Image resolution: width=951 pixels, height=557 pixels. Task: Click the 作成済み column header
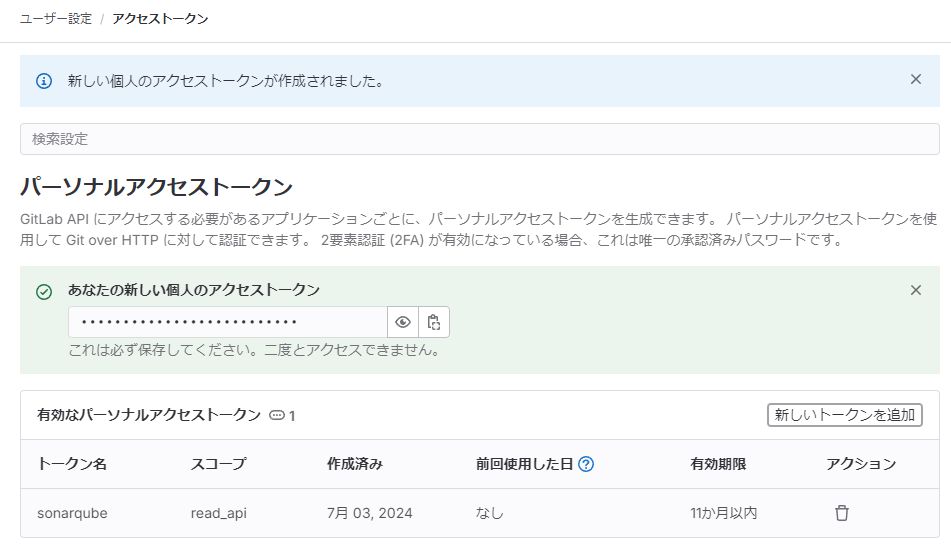[355, 464]
